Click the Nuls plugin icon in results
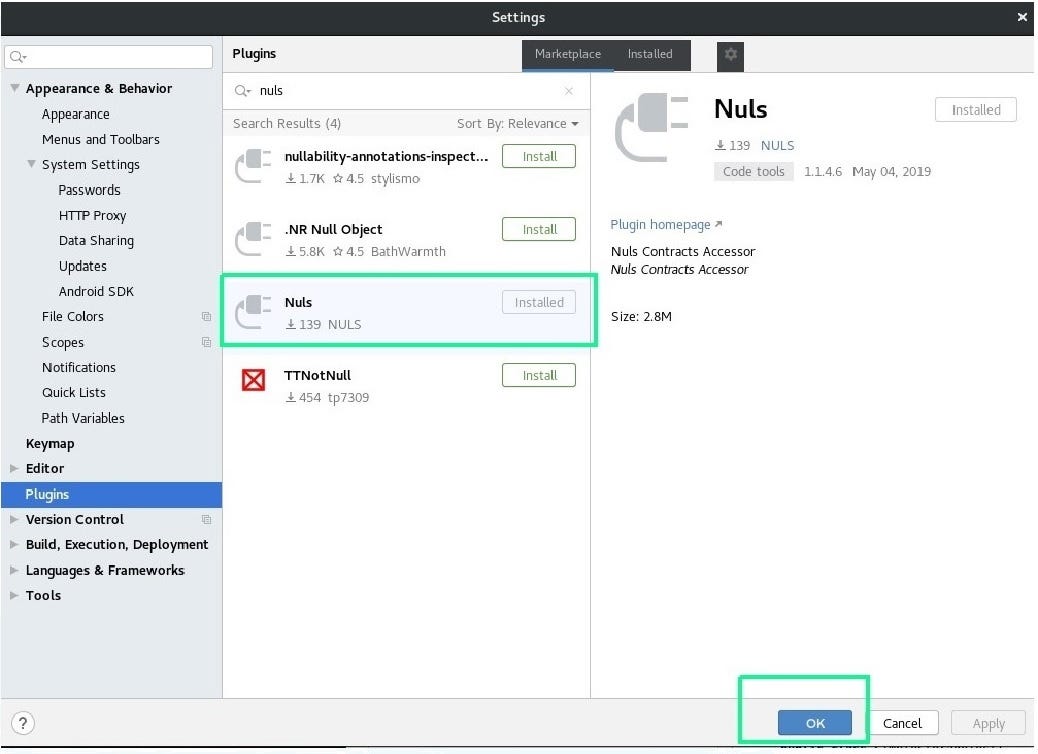The height and width of the screenshot is (754, 1038). coord(253,312)
